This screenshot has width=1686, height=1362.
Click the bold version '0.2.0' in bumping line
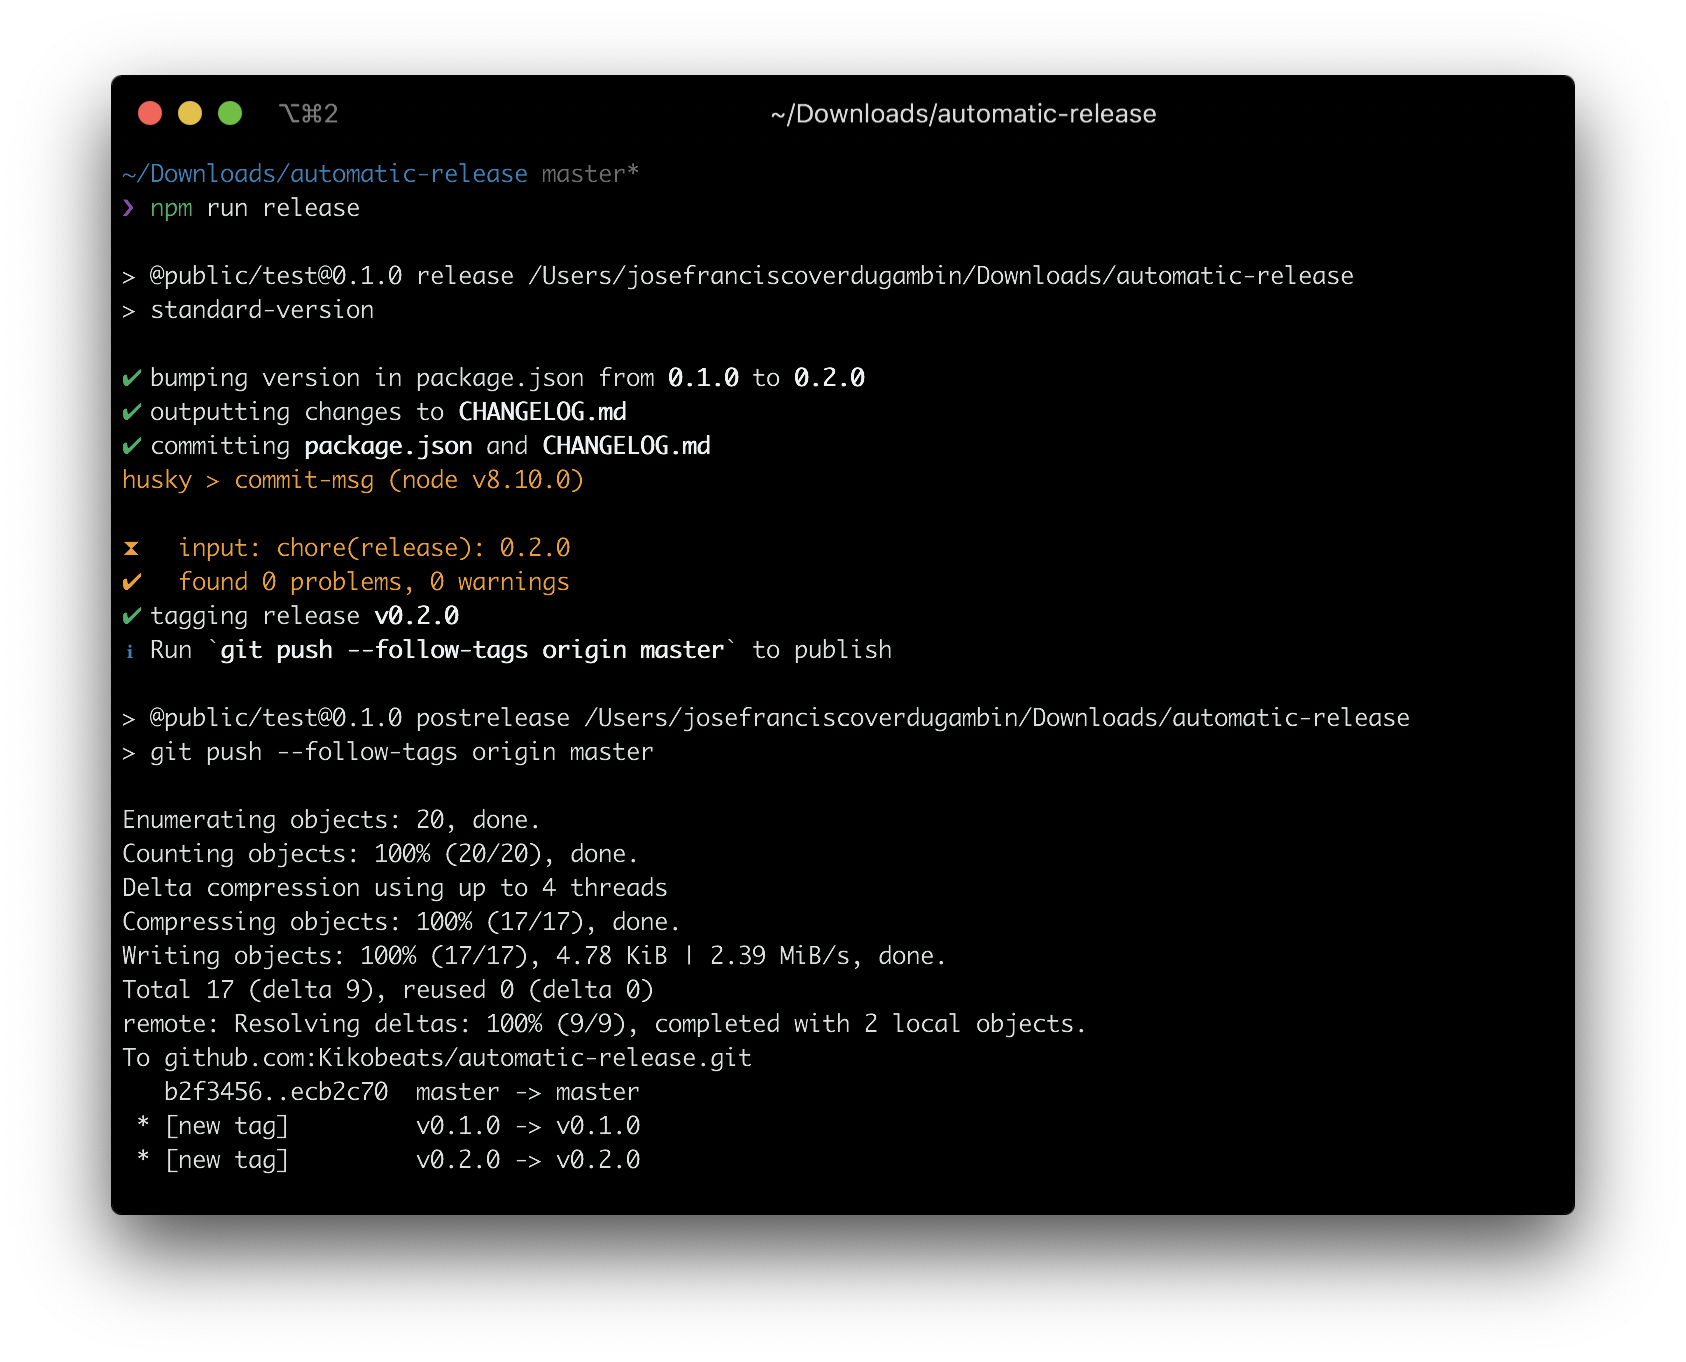pos(829,378)
